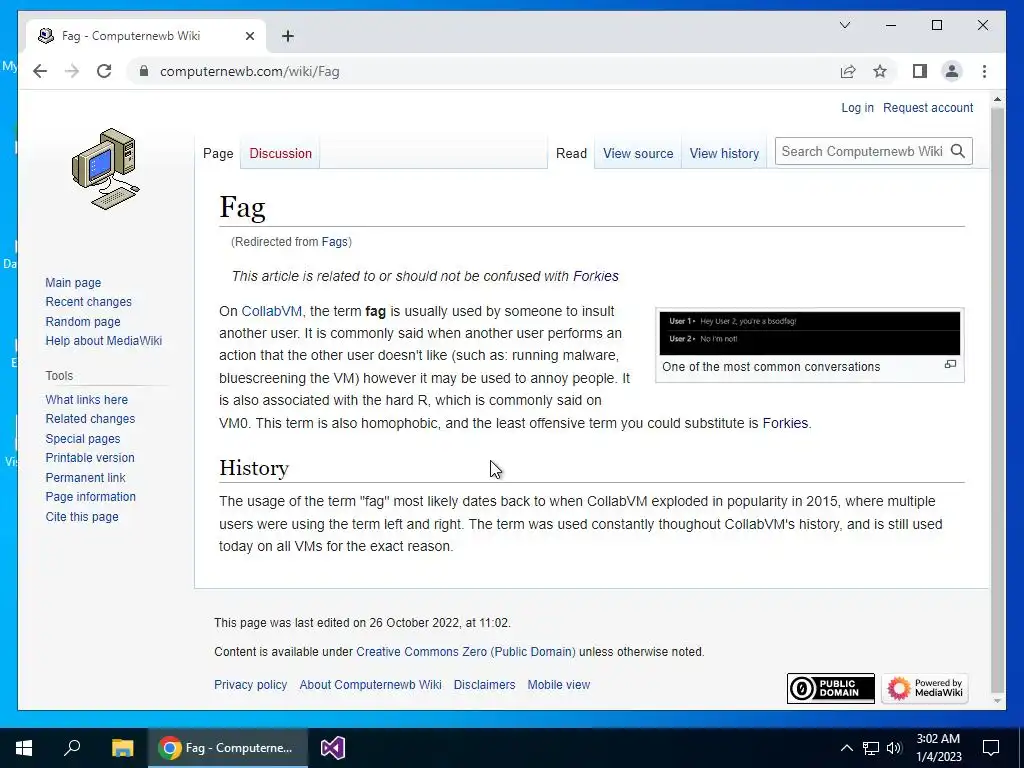Viewport: 1024px width, 768px height.
Task: Follow the Fags redirect link
Action: click(334, 242)
